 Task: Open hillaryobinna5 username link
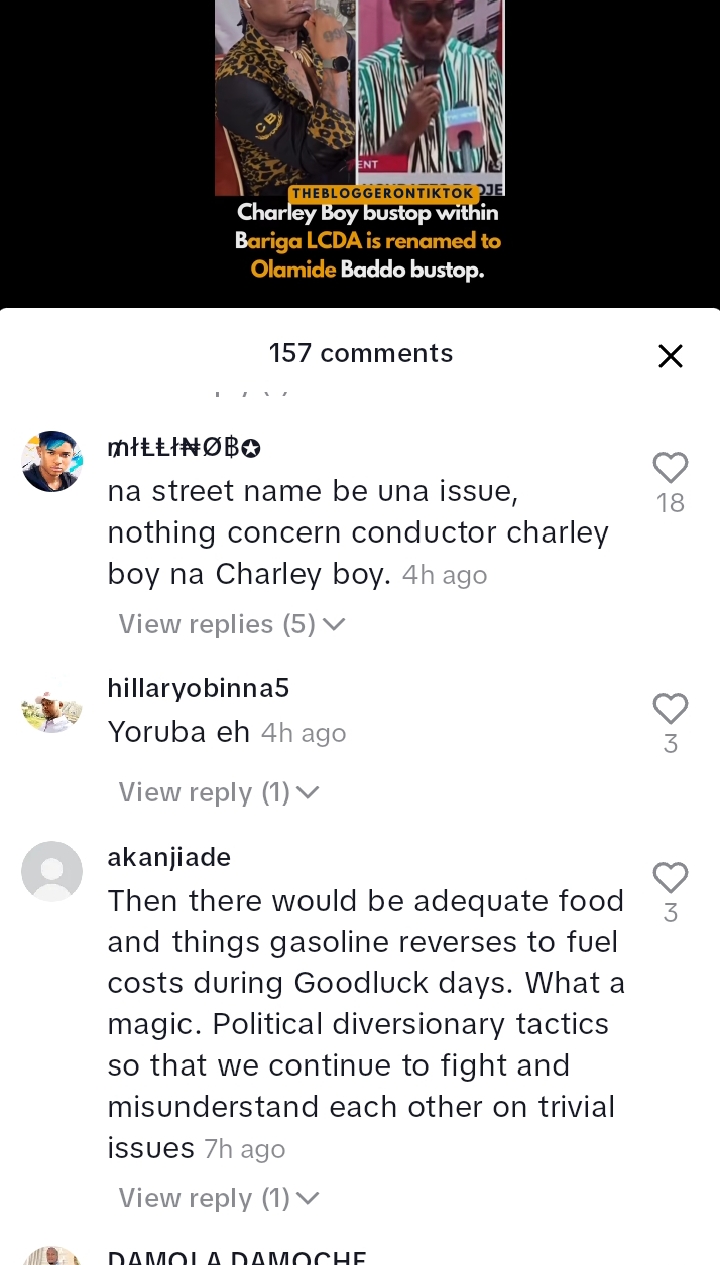[x=198, y=688]
